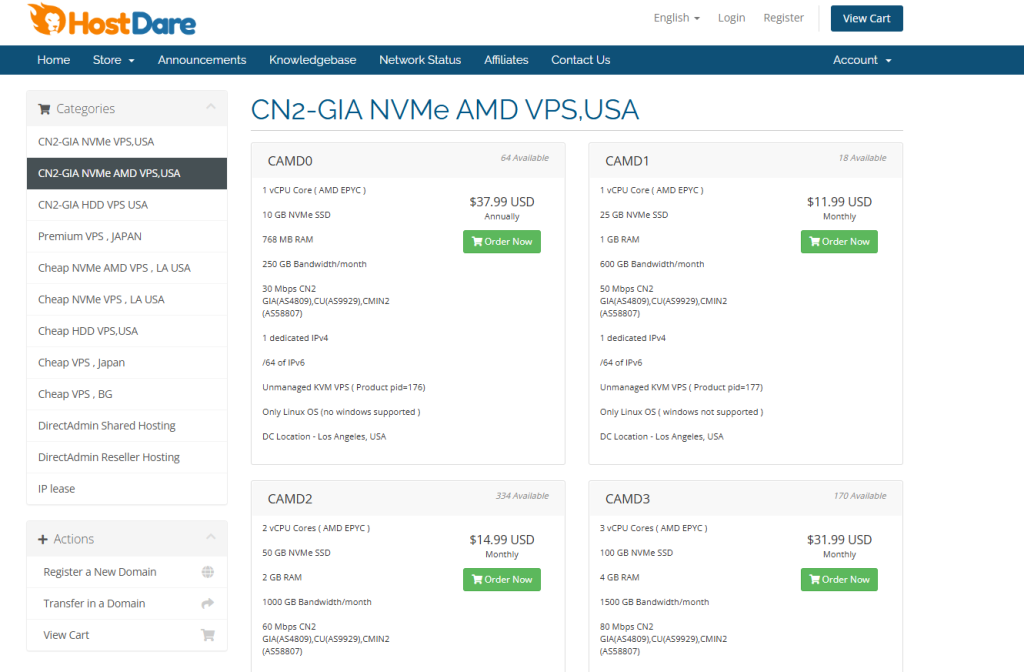This screenshot has width=1024, height=672.
Task: Order the CAMD2 plan
Action: point(502,579)
